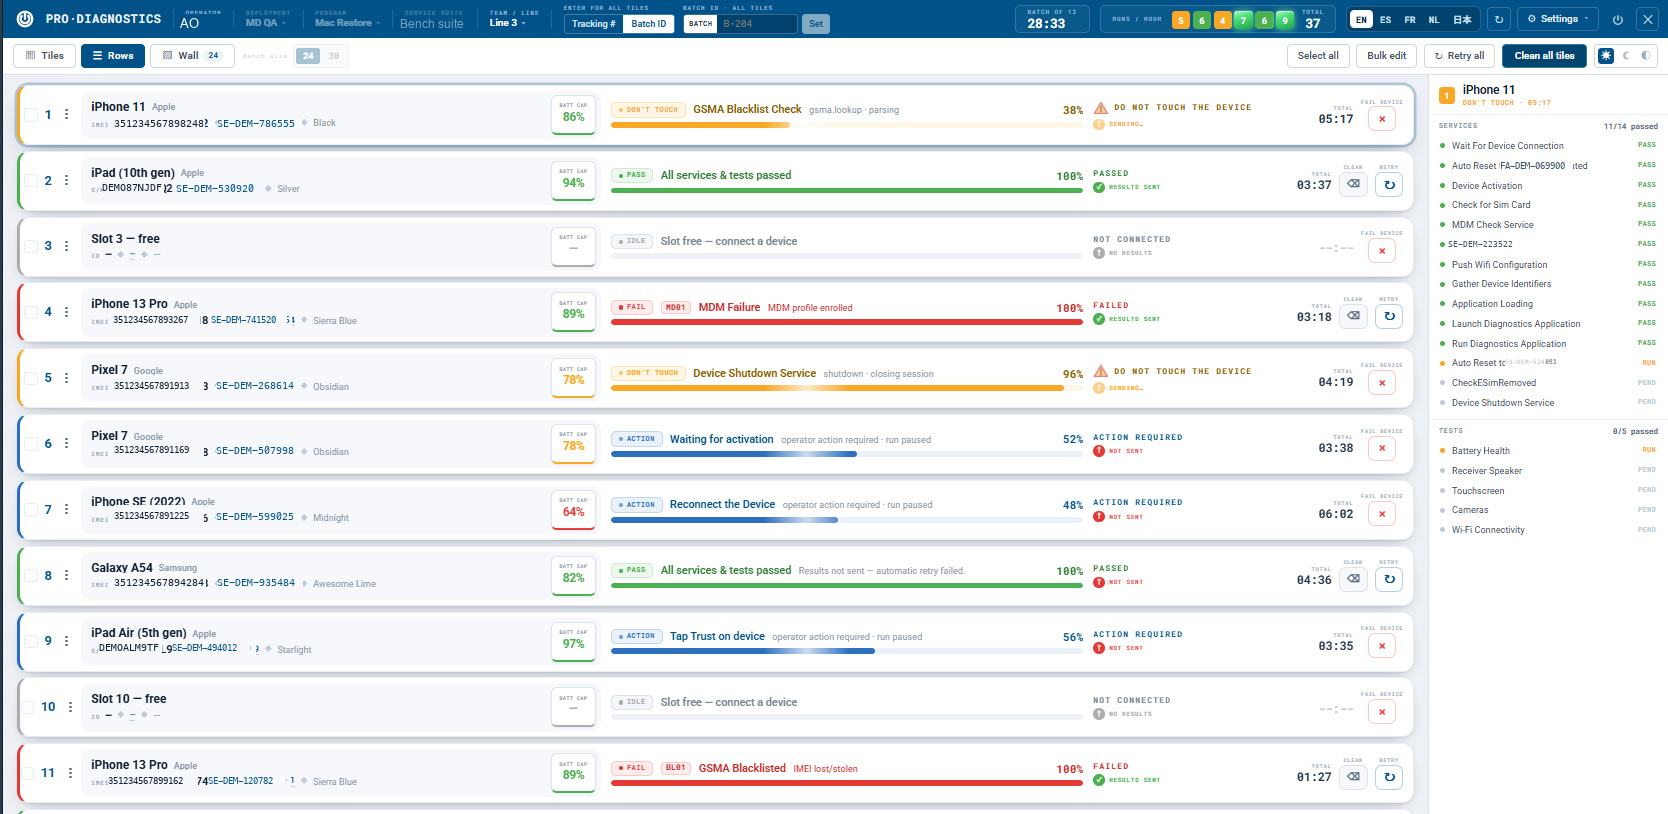Select bench size 30

(334, 56)
